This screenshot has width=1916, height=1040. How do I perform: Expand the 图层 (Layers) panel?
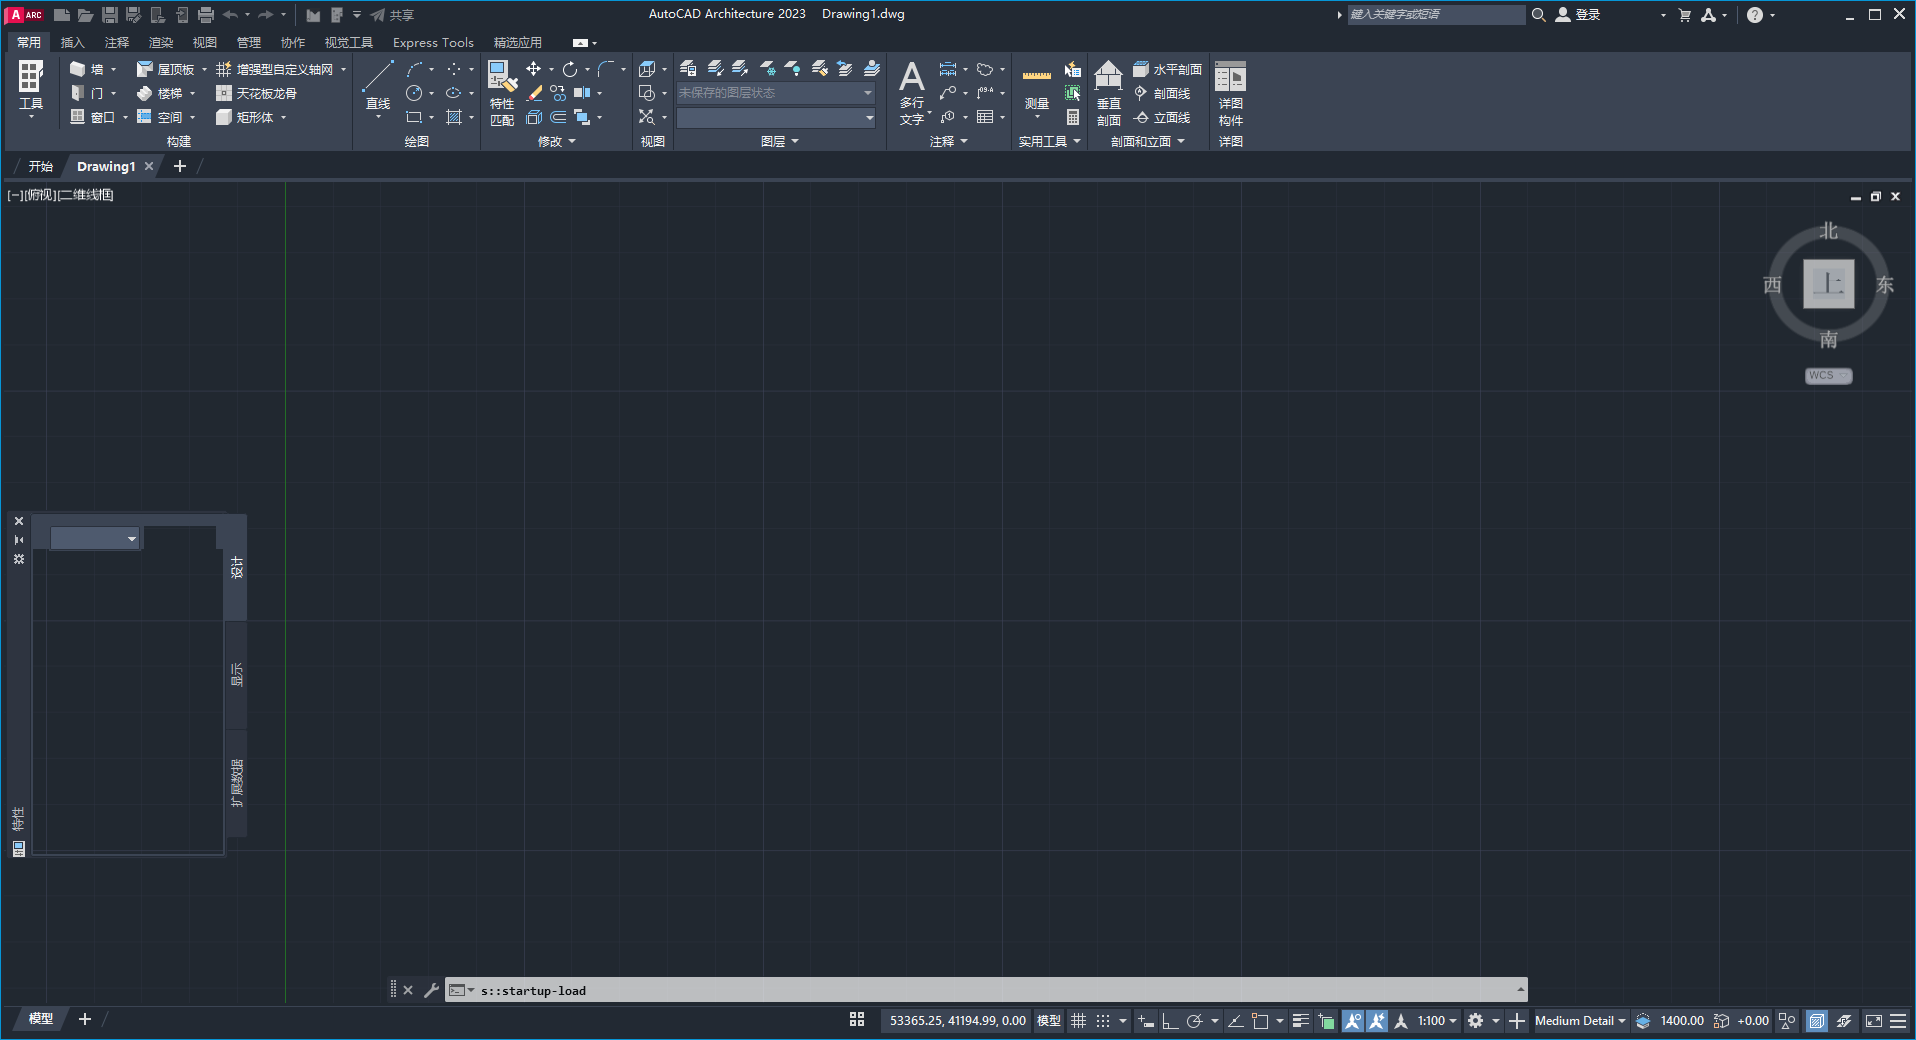780,142
